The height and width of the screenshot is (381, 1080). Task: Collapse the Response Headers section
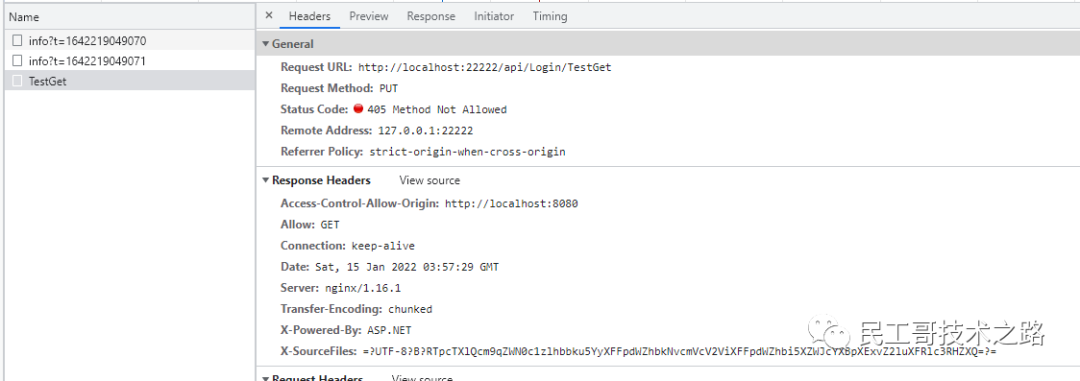266,181
